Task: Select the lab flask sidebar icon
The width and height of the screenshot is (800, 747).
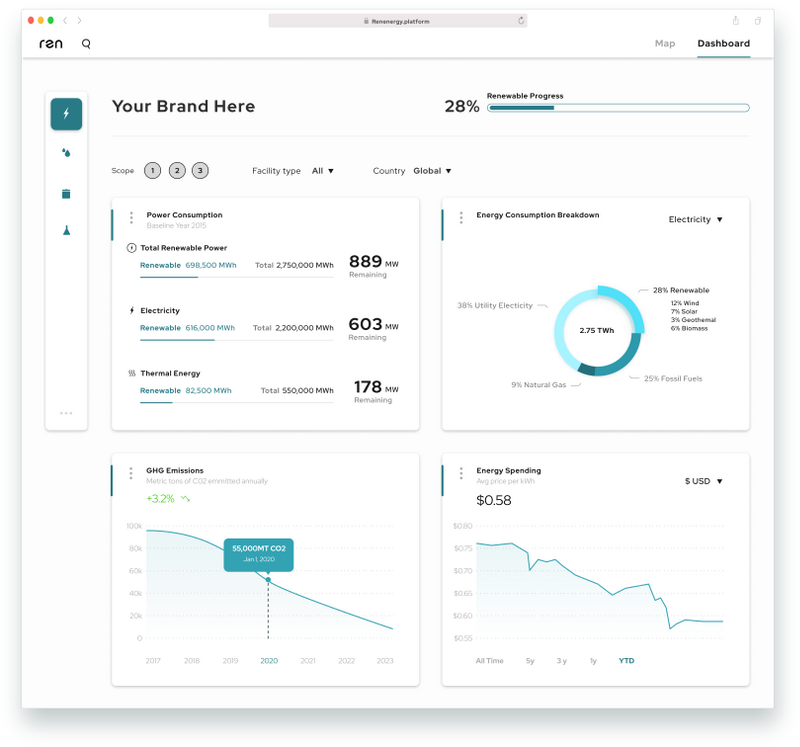Action: coord(66,230)
